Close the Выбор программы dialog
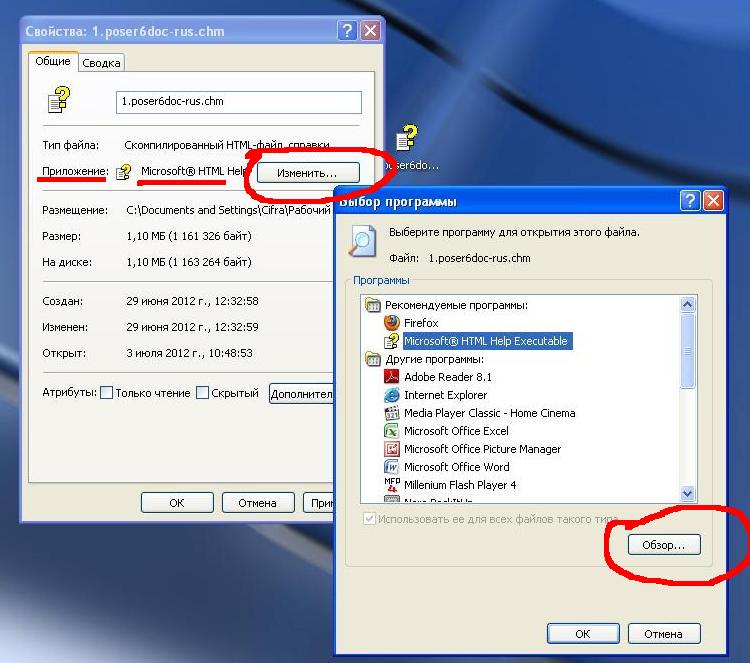750x663 pixels. coord(713,200)
